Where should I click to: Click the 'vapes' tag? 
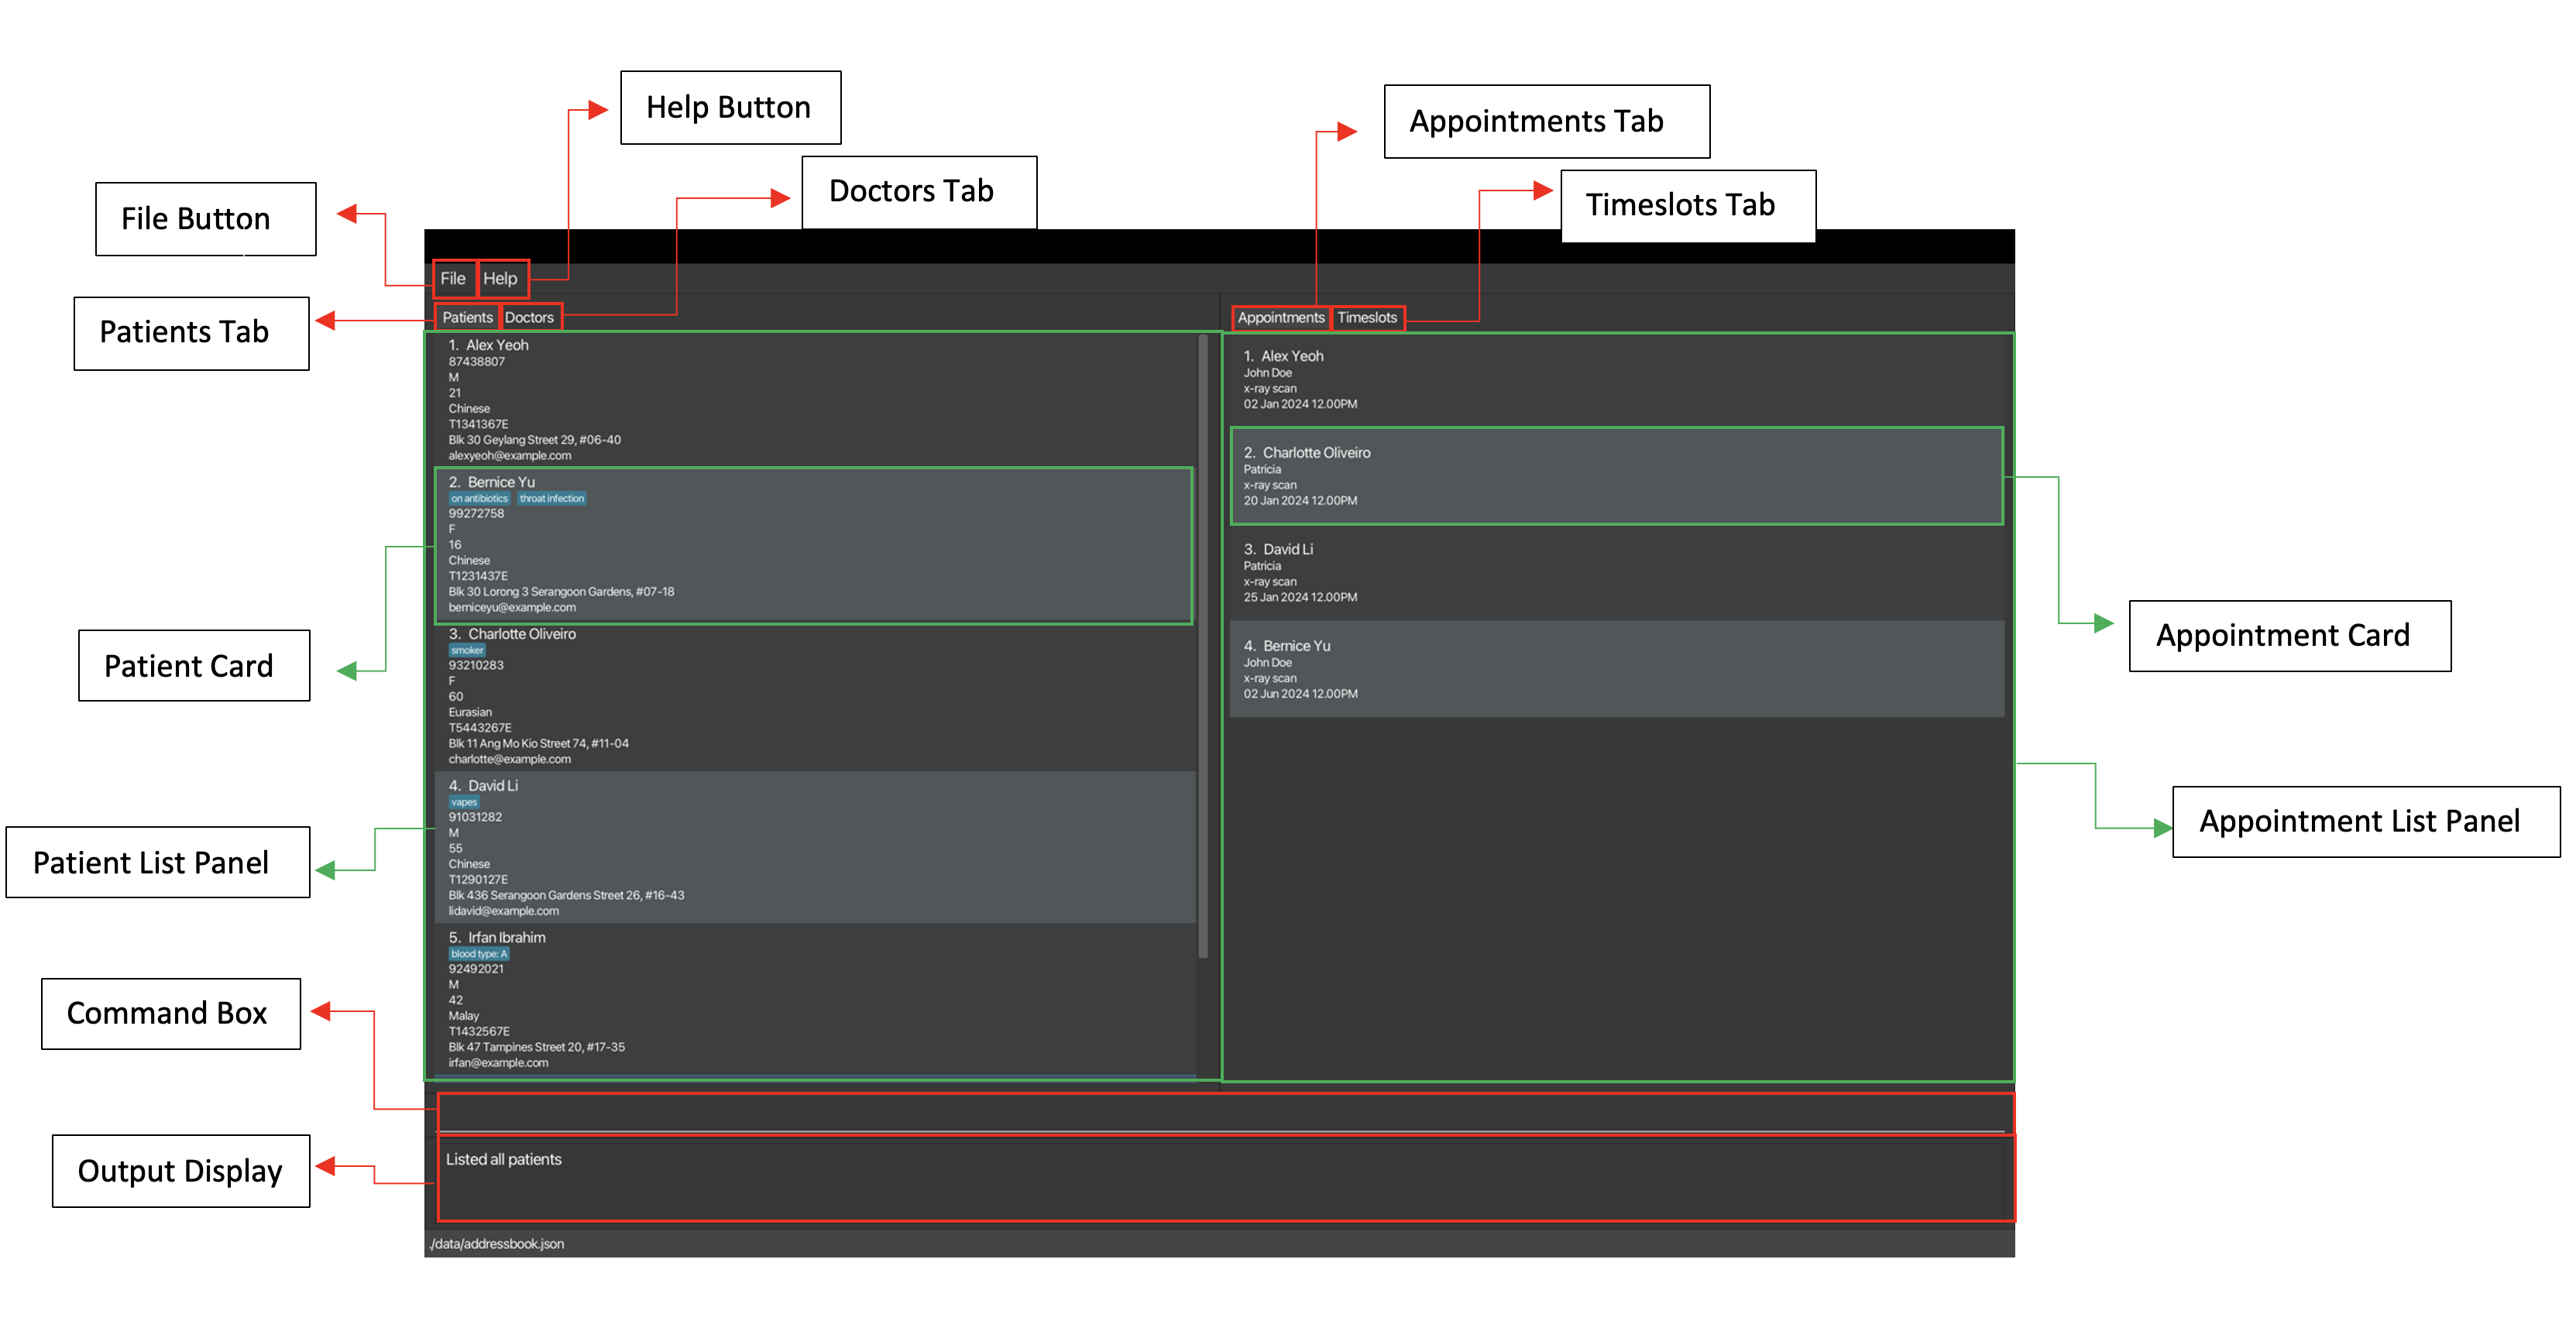click(x=464, y=802)
